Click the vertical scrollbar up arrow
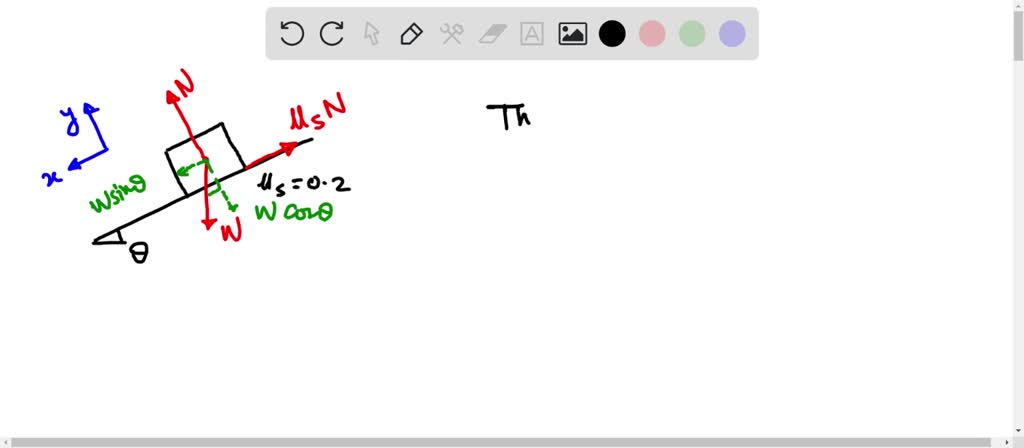The width and height of the screenshot is (1024, 448). (1018, 5)
